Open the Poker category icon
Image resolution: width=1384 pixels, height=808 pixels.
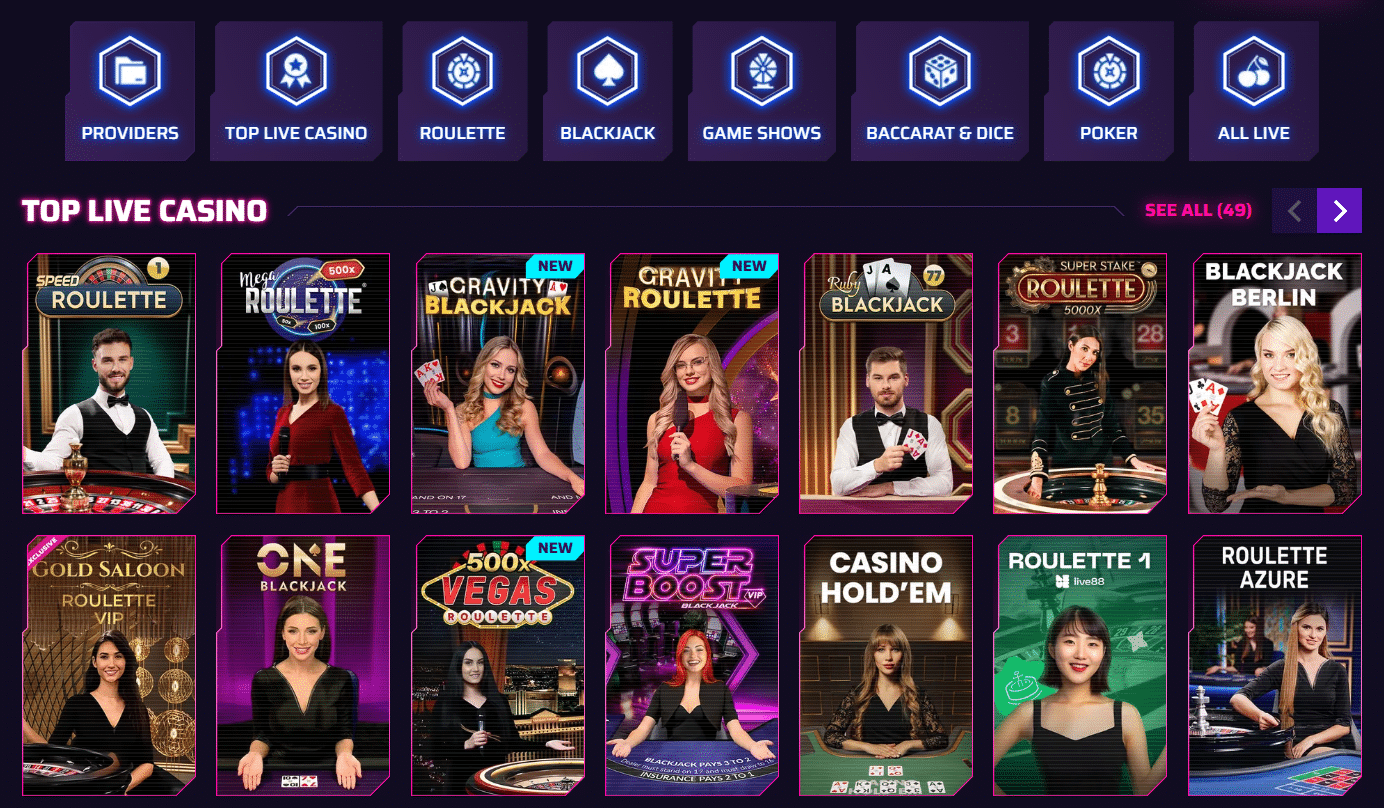click(x=1109, y=72)
